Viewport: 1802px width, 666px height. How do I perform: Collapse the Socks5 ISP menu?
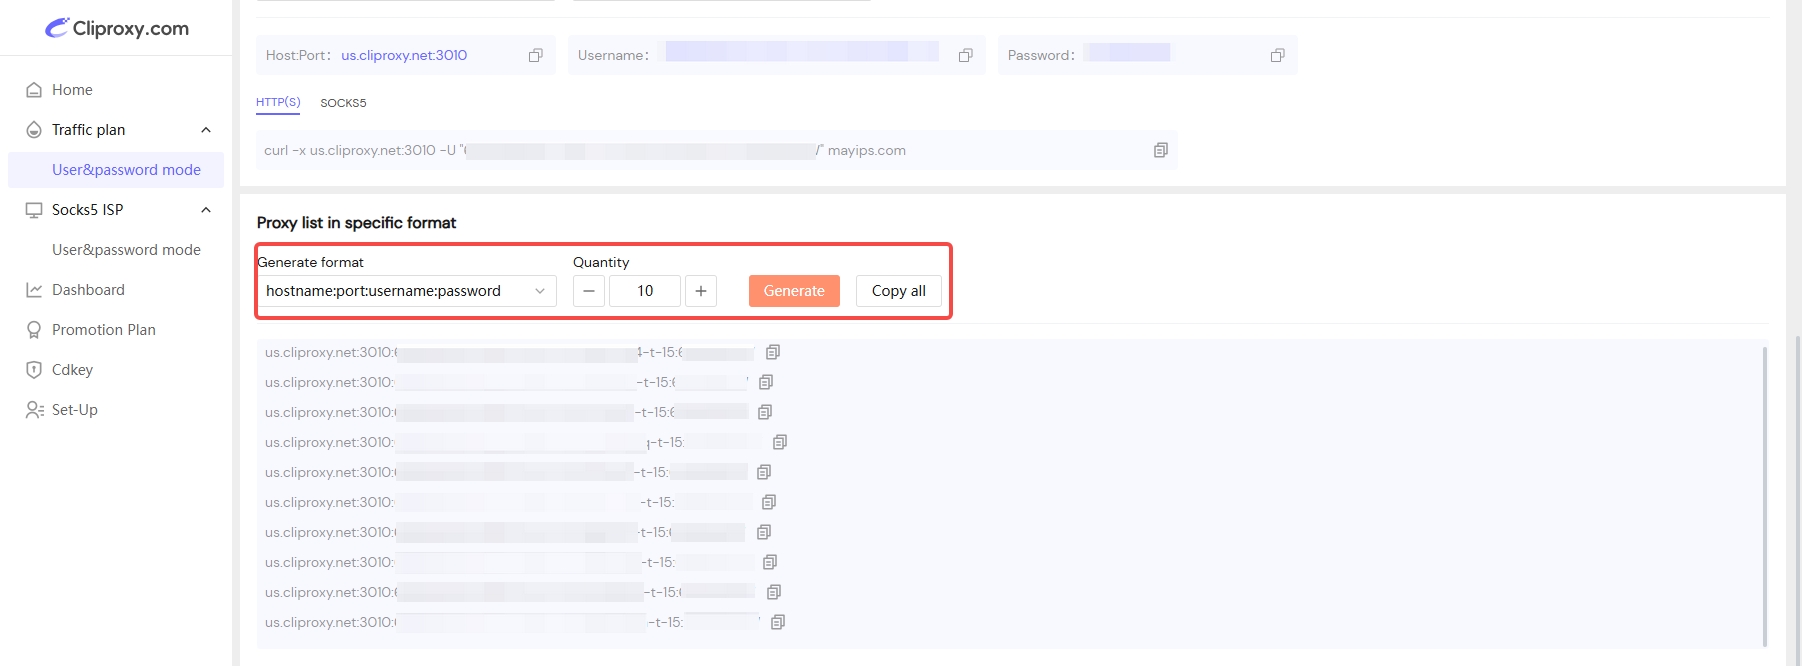pos(206,210)
